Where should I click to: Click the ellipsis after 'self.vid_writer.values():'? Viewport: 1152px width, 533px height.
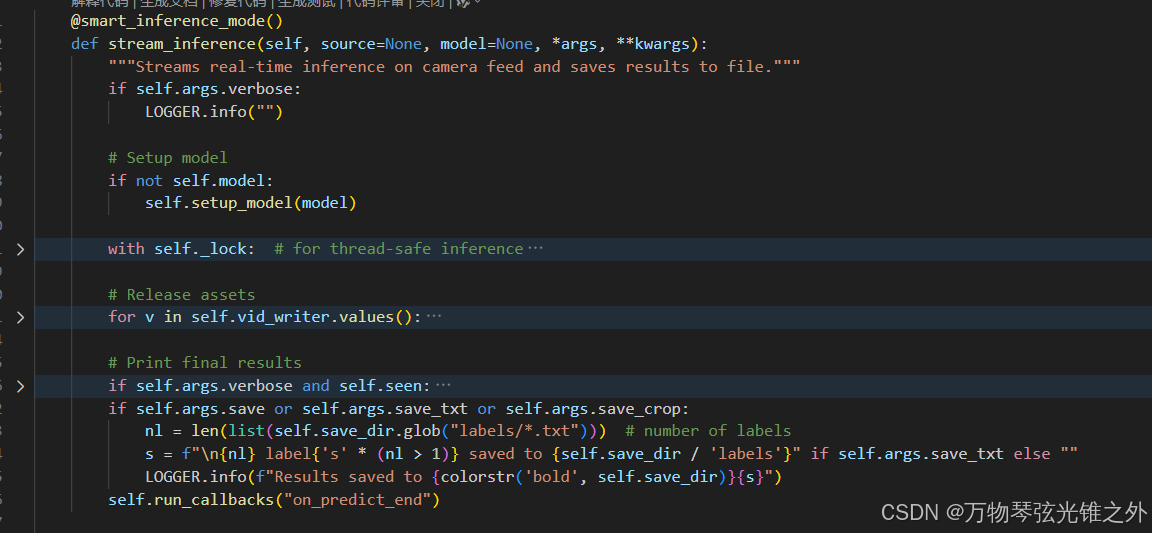point(434,318)
